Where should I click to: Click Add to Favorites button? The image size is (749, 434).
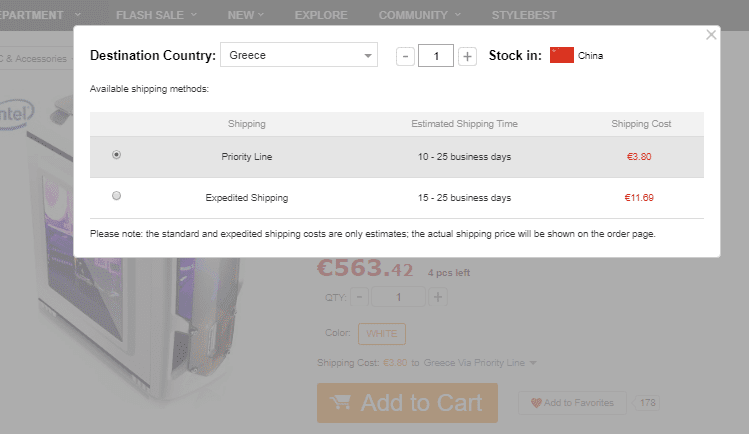pos(572,403)
